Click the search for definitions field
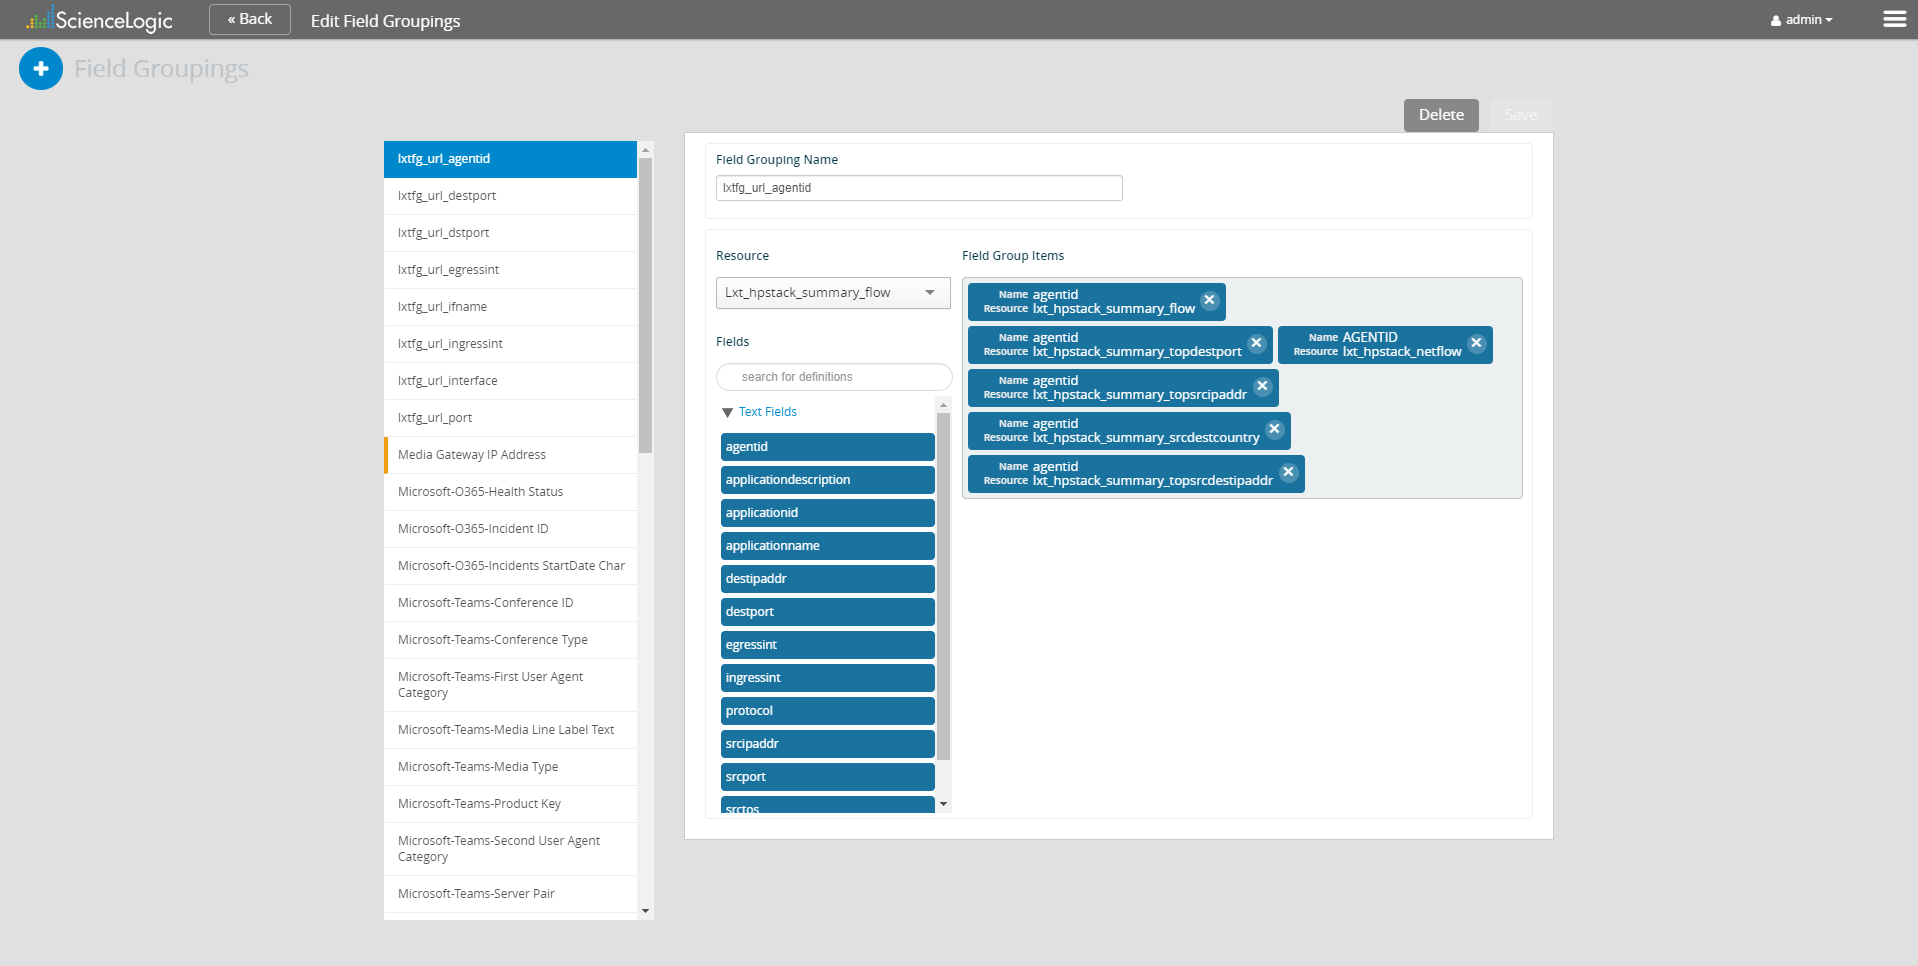This screenshot has height=966, width=1918. pyautogui.click(x=833, y=376)
